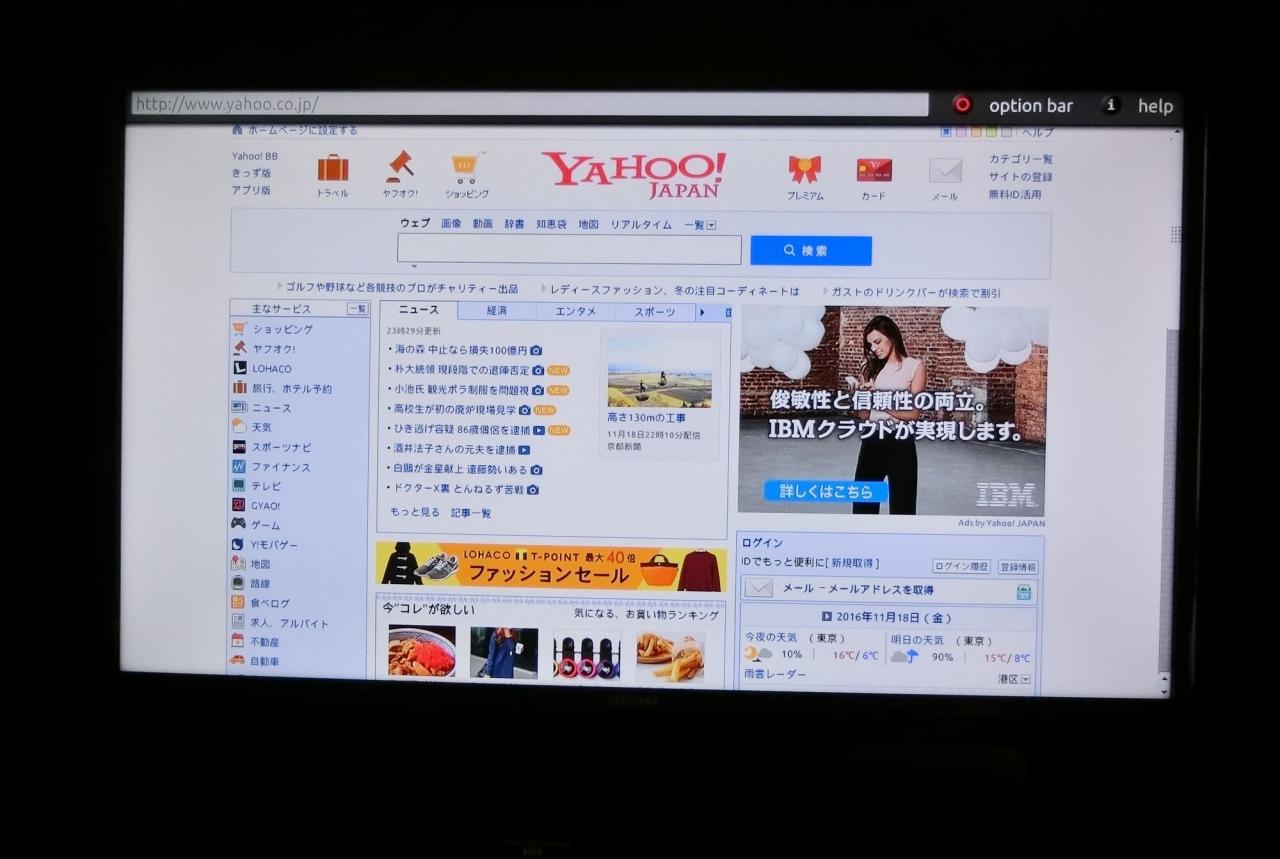Open 高さ130mの工事 news photo thumbnail

tap(660, 371)
